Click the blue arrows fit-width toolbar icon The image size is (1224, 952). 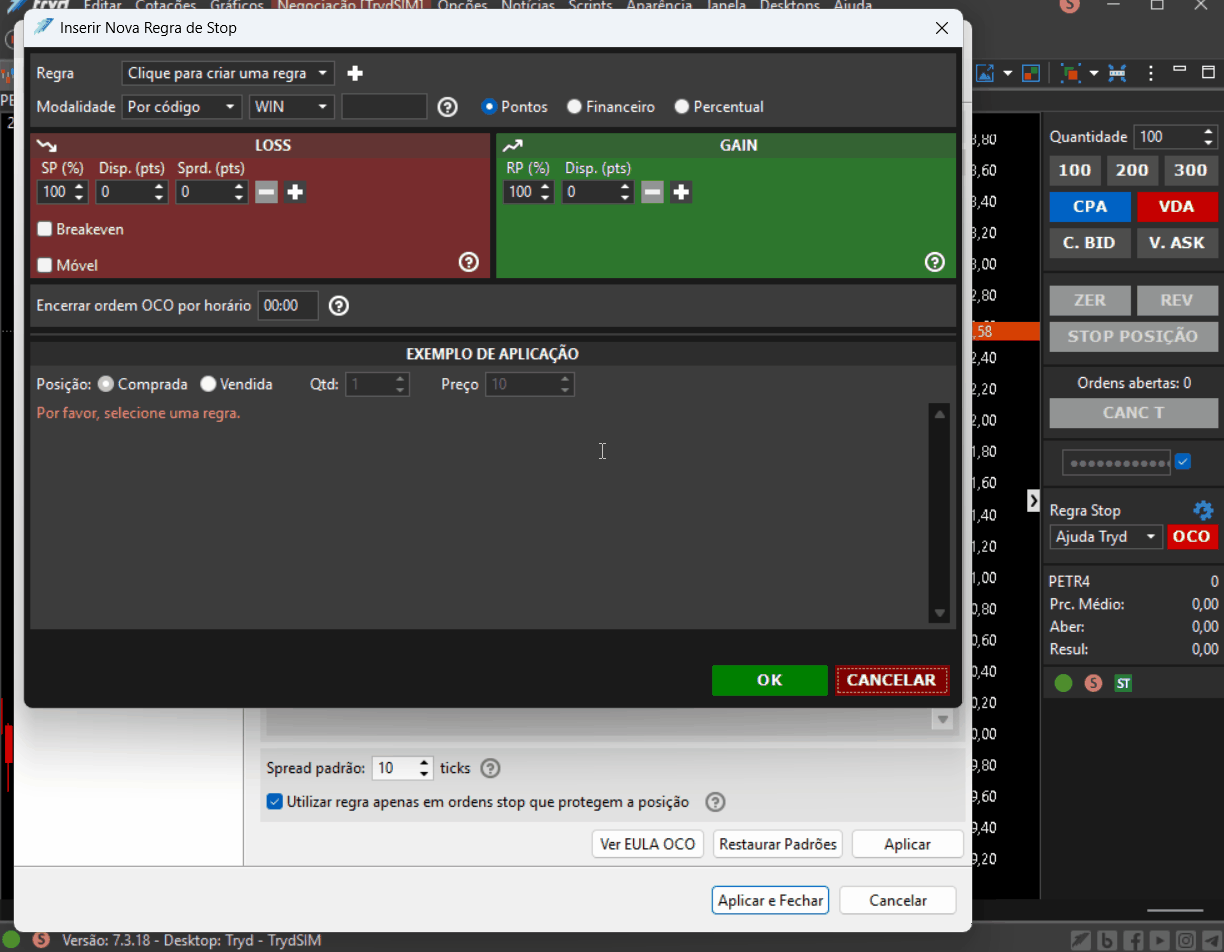[x=1117, y=74]
